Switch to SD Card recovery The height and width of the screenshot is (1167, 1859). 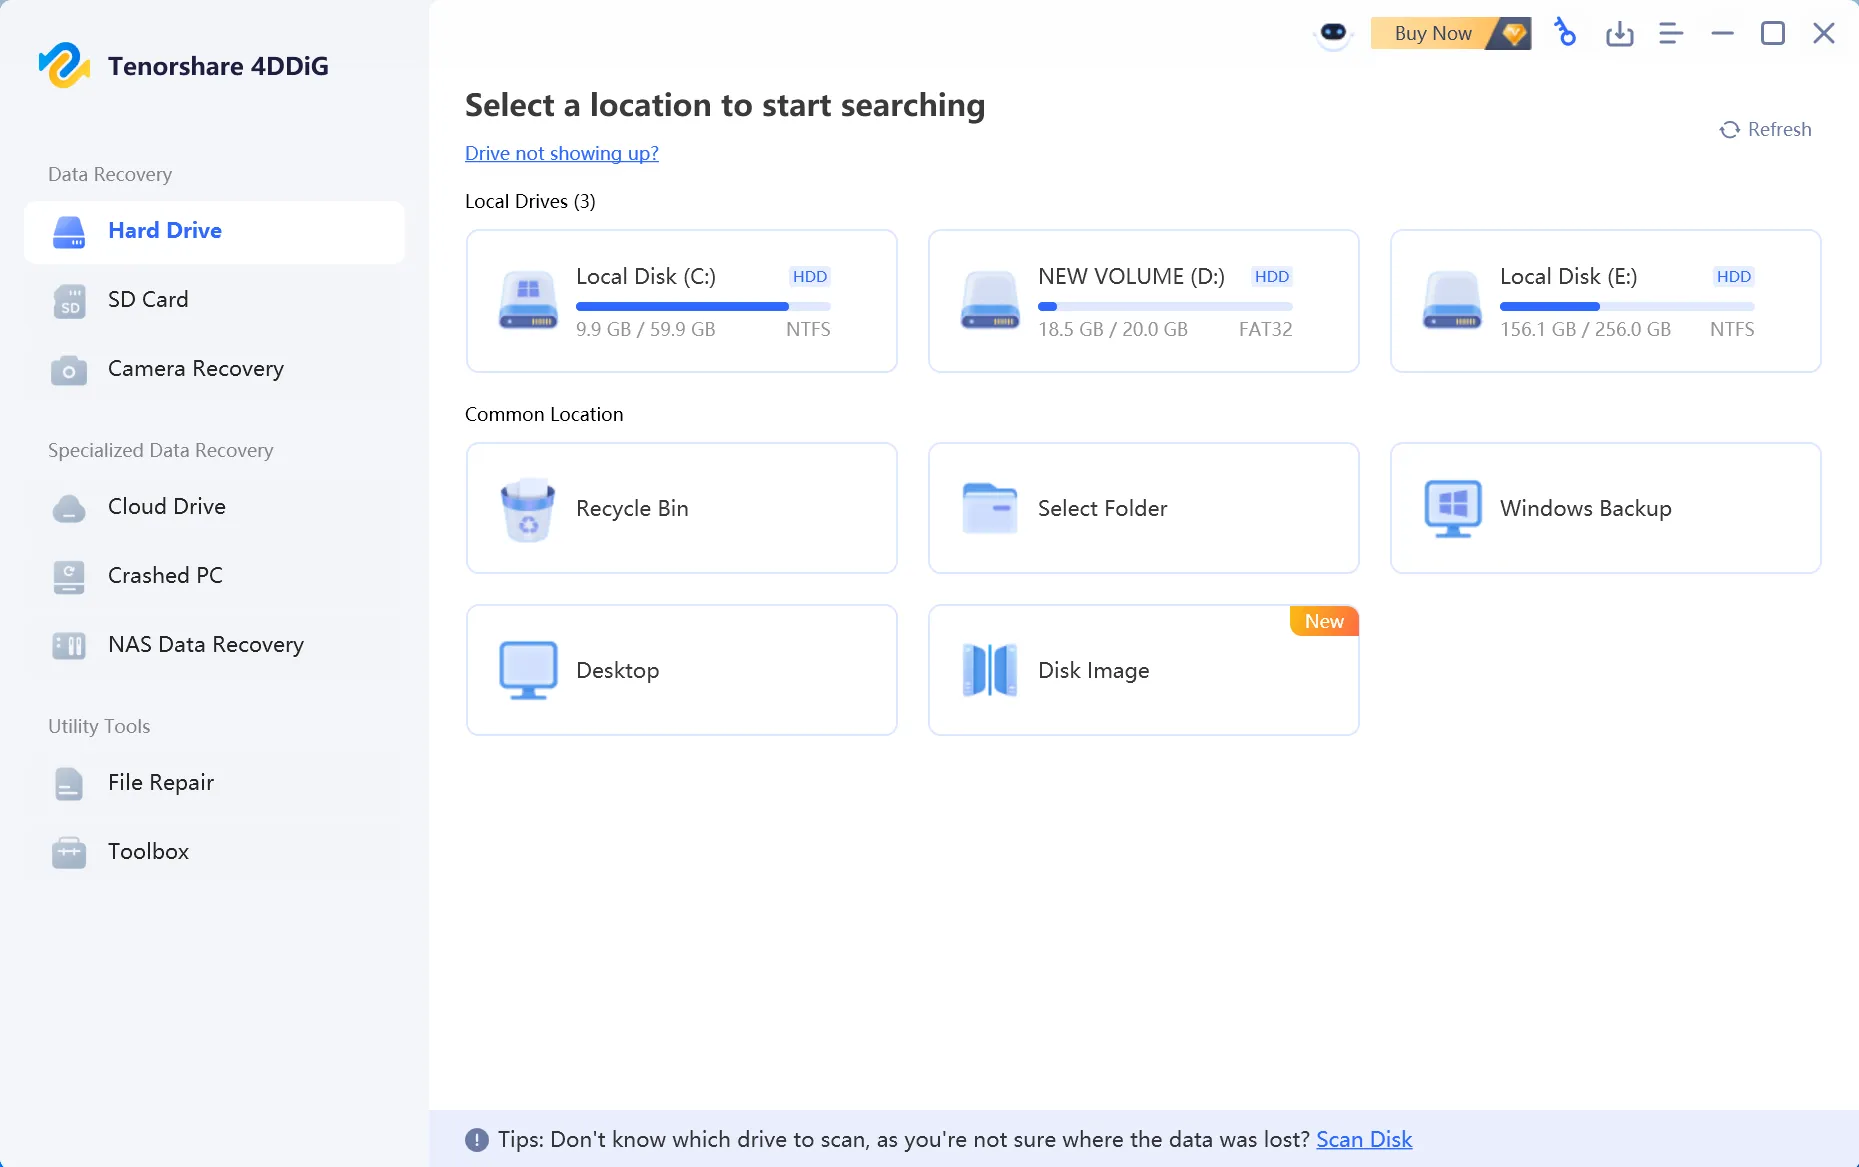pos(214,300)
